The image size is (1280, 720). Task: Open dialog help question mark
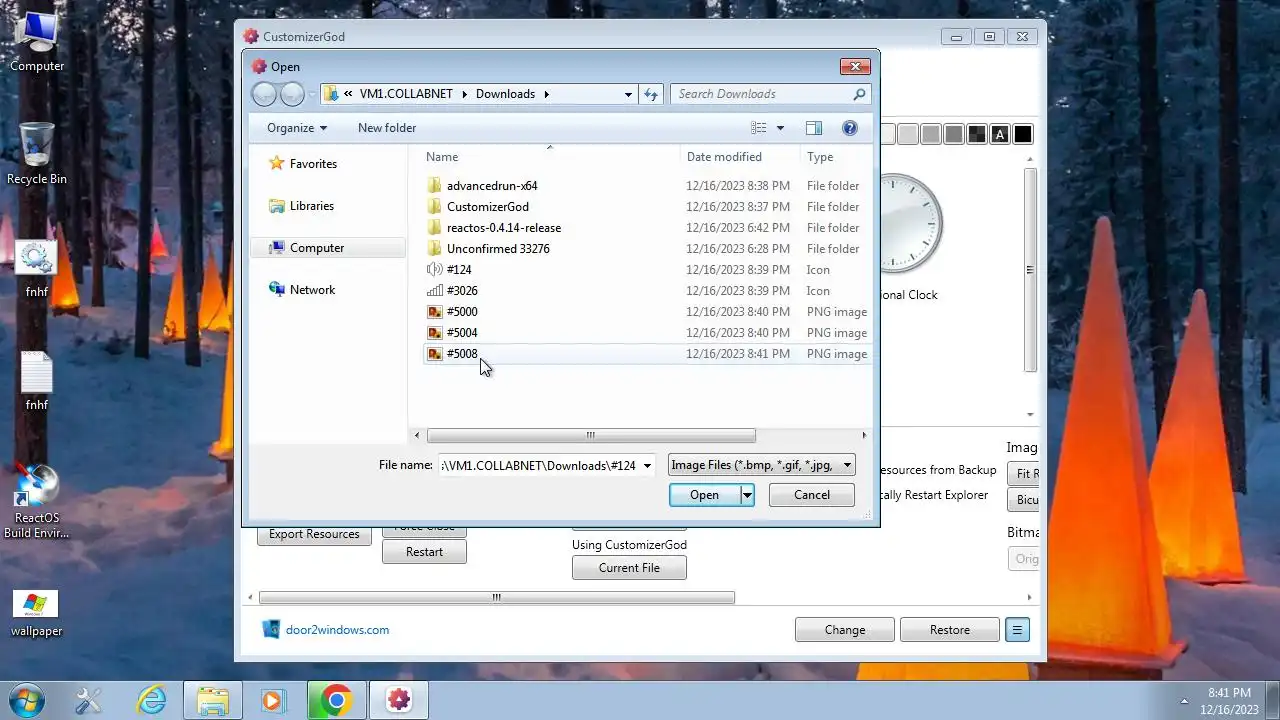(850, 128)
